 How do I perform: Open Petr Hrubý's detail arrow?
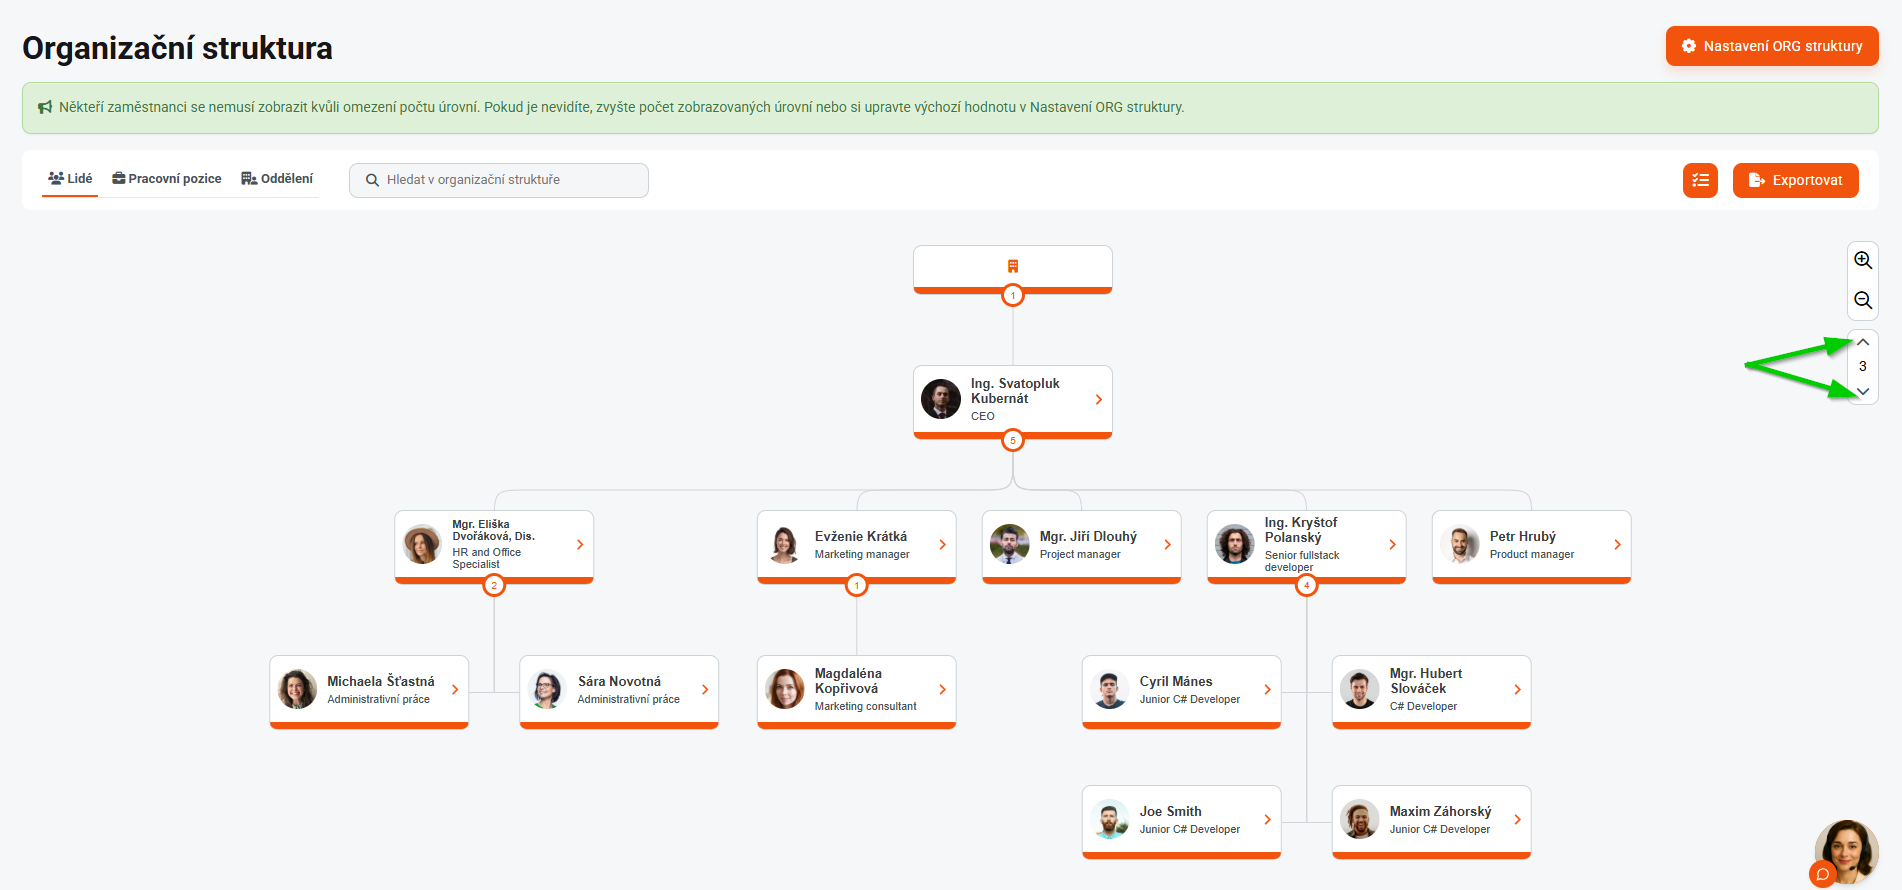(1617, 545)
